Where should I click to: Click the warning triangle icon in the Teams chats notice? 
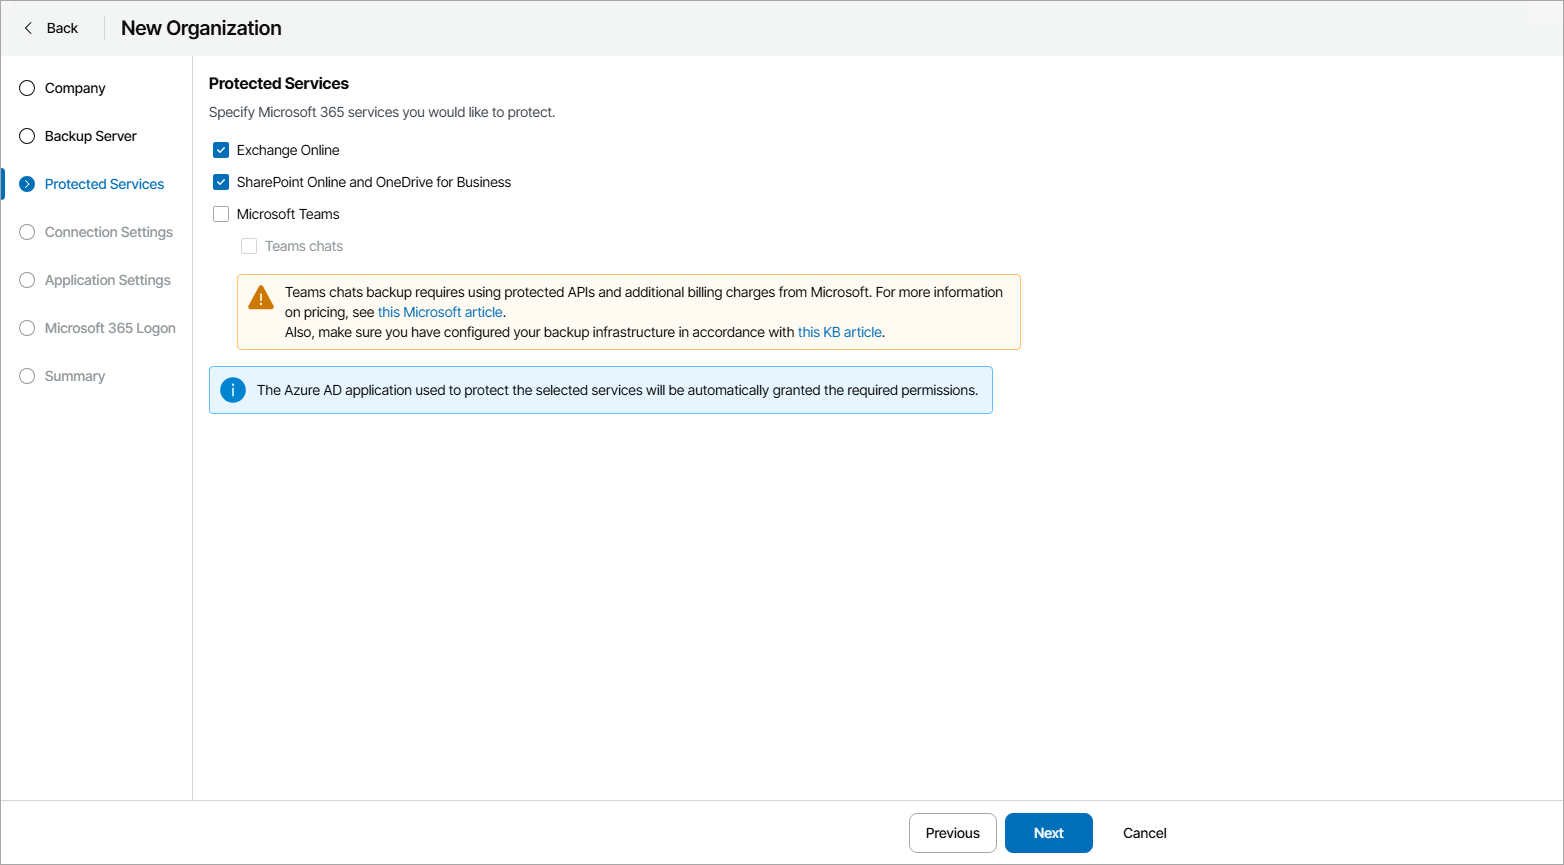(260, 297)
